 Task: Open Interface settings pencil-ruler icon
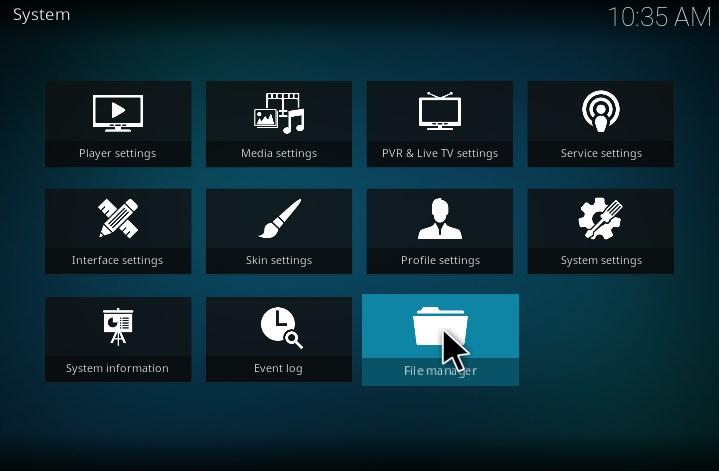pyautogui.click(x=118, y=218)
